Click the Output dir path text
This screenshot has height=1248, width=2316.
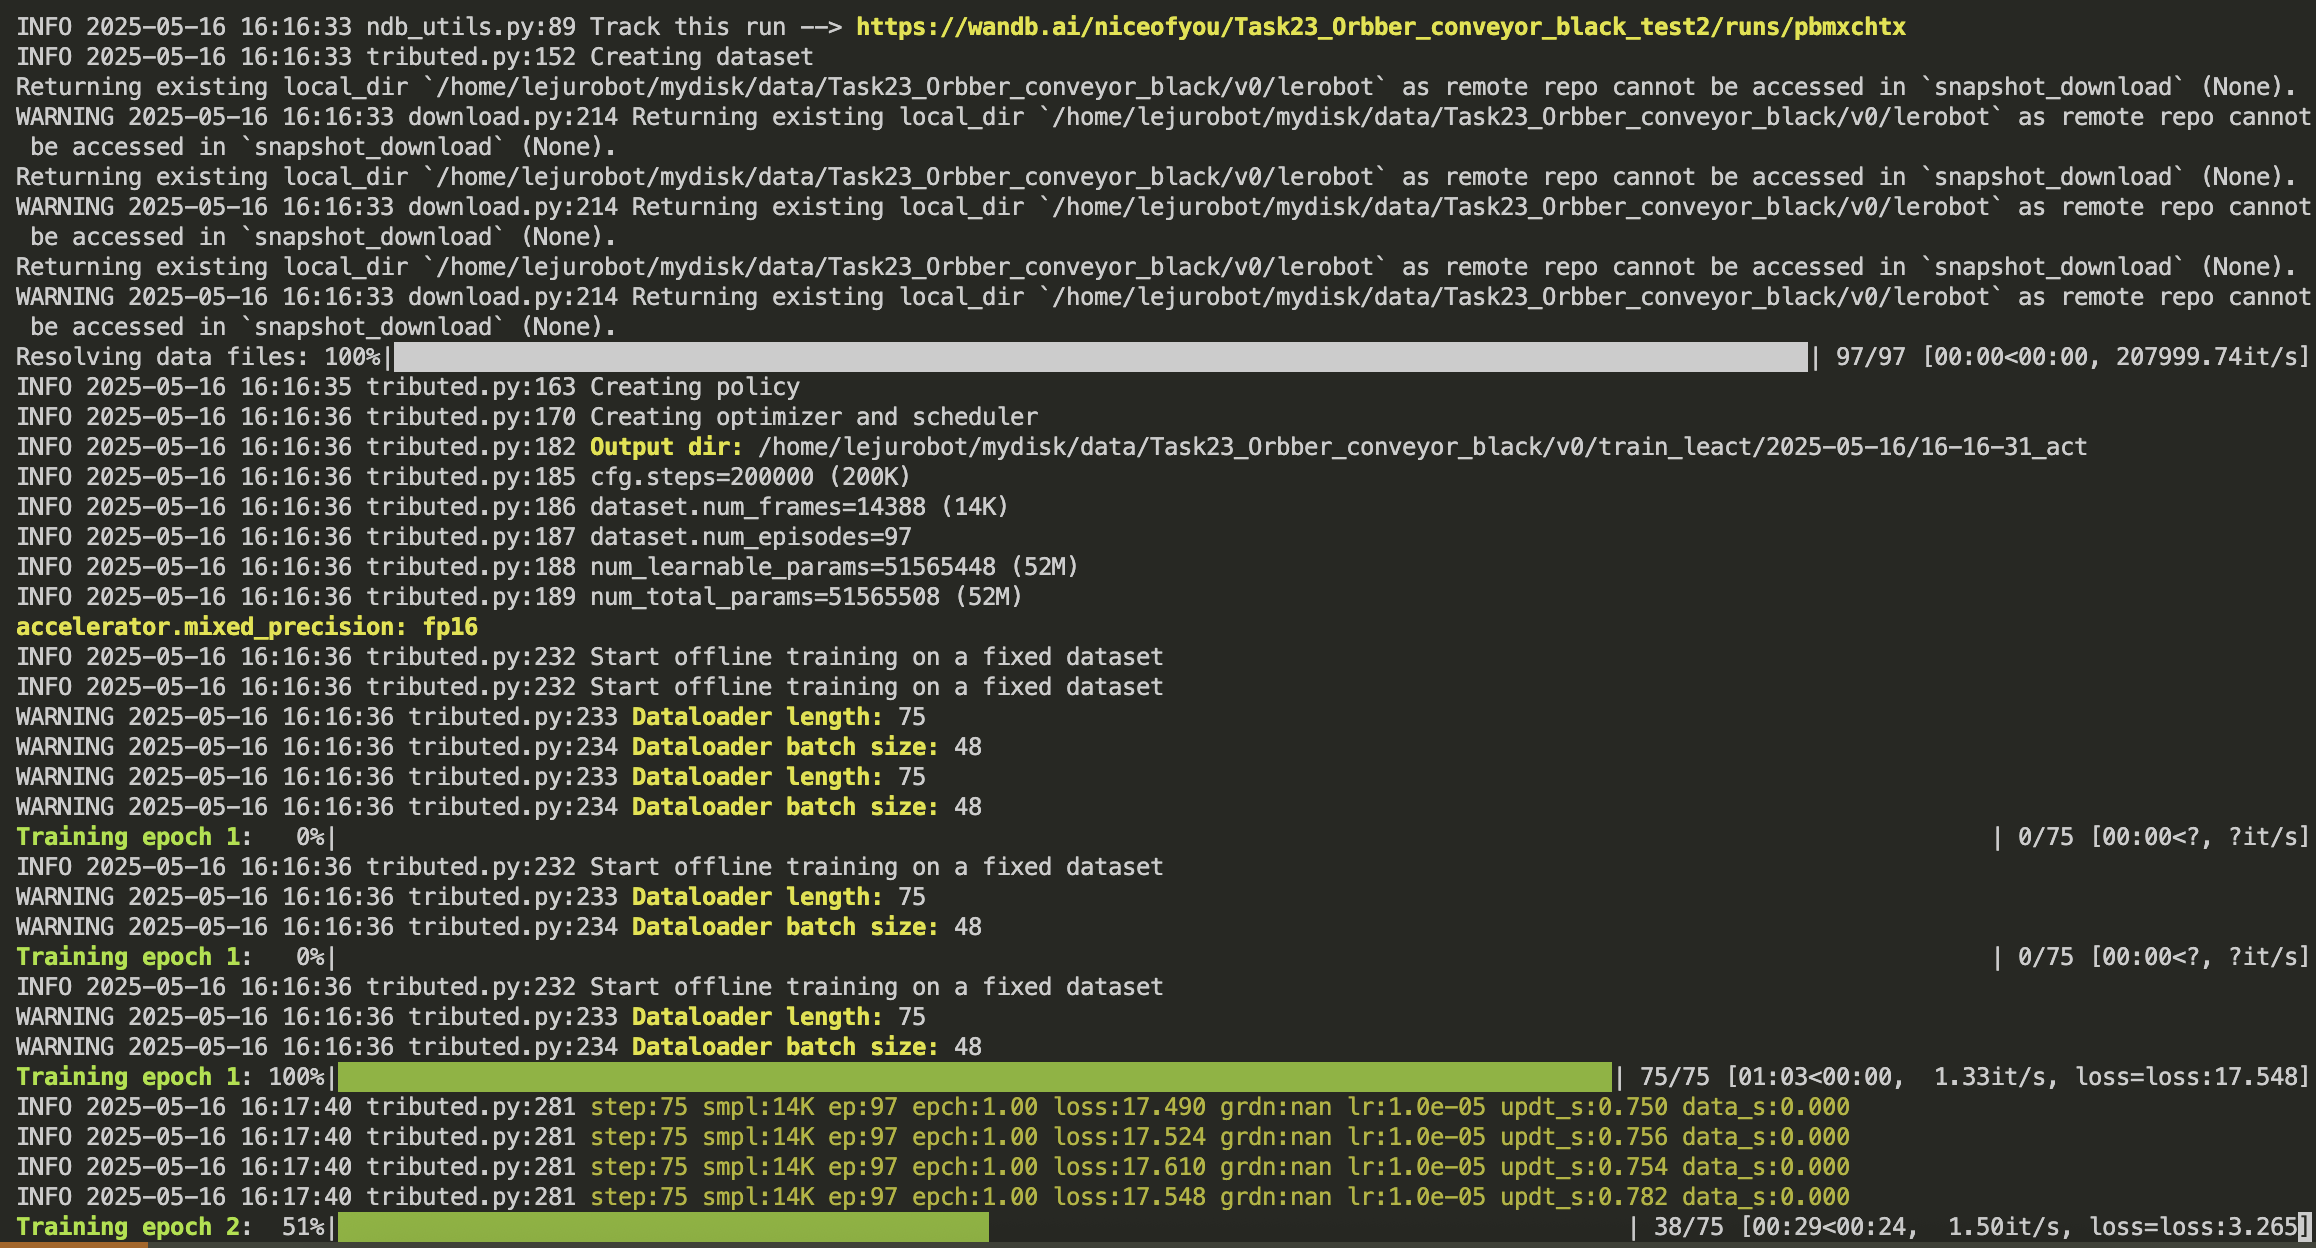(1422, 447)
